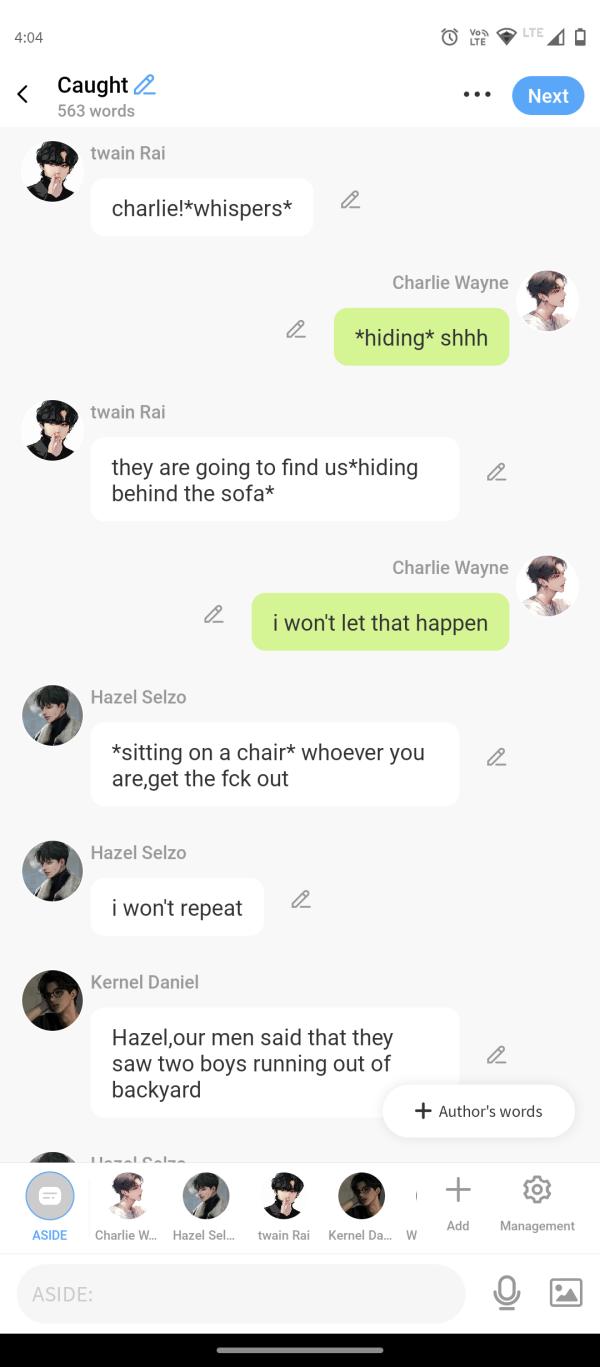Add Author's words
The image size is (600, 1367).
479,1111
